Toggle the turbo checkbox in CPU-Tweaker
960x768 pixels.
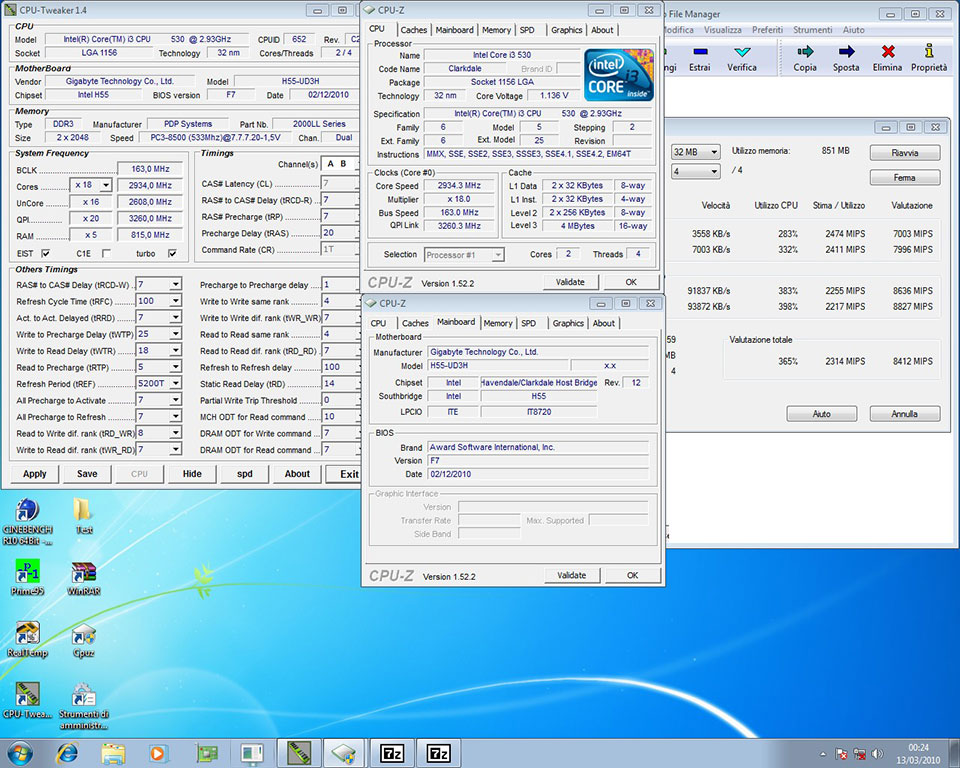pos(172,253)
